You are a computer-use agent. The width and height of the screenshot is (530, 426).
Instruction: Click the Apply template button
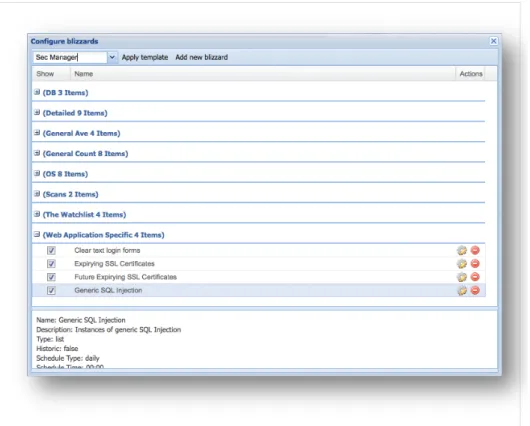click(145, 57)
